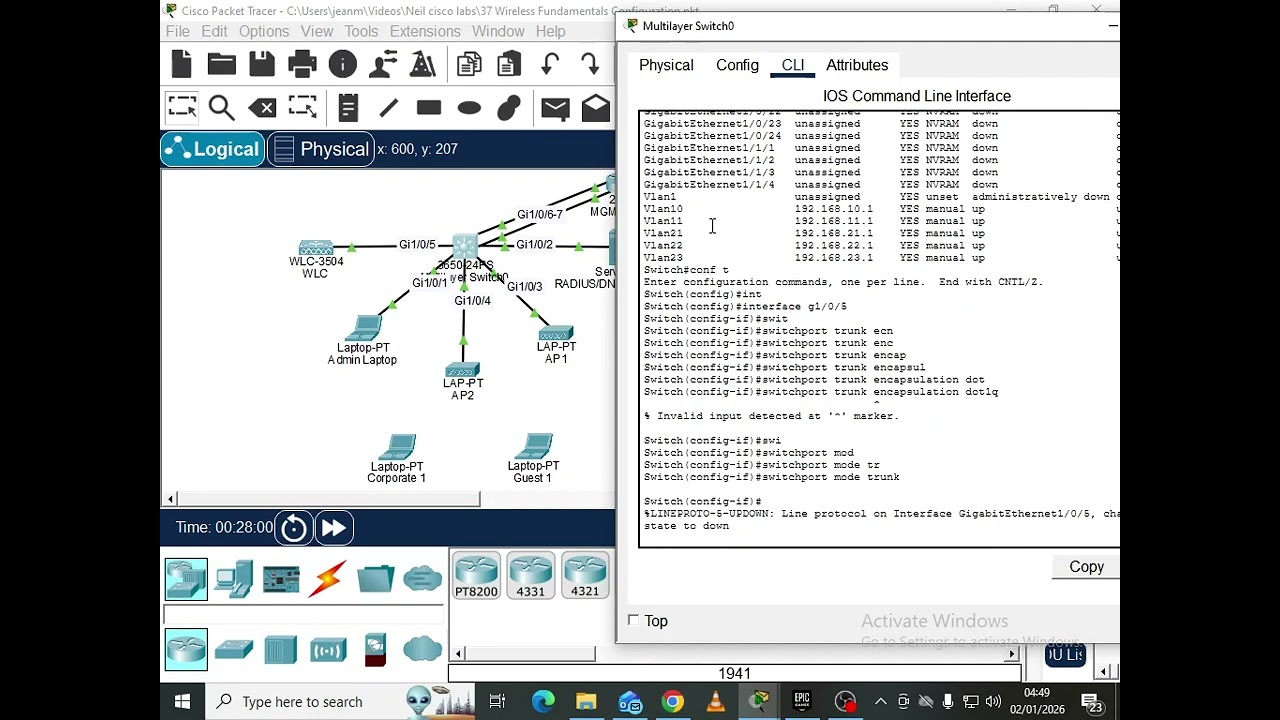Tick the Top checkbox in Switch window
The height and width of the screenshot is (720, 1280).
click(634, 621)
